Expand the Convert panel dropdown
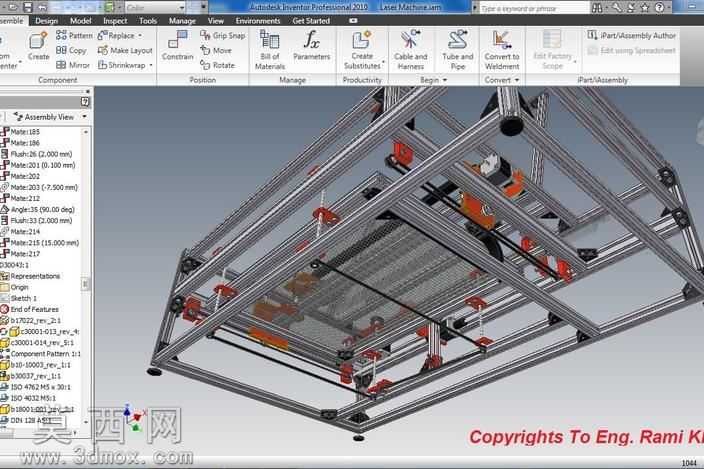704x469 pixels. pyautogui.click(x=516, y=80)
